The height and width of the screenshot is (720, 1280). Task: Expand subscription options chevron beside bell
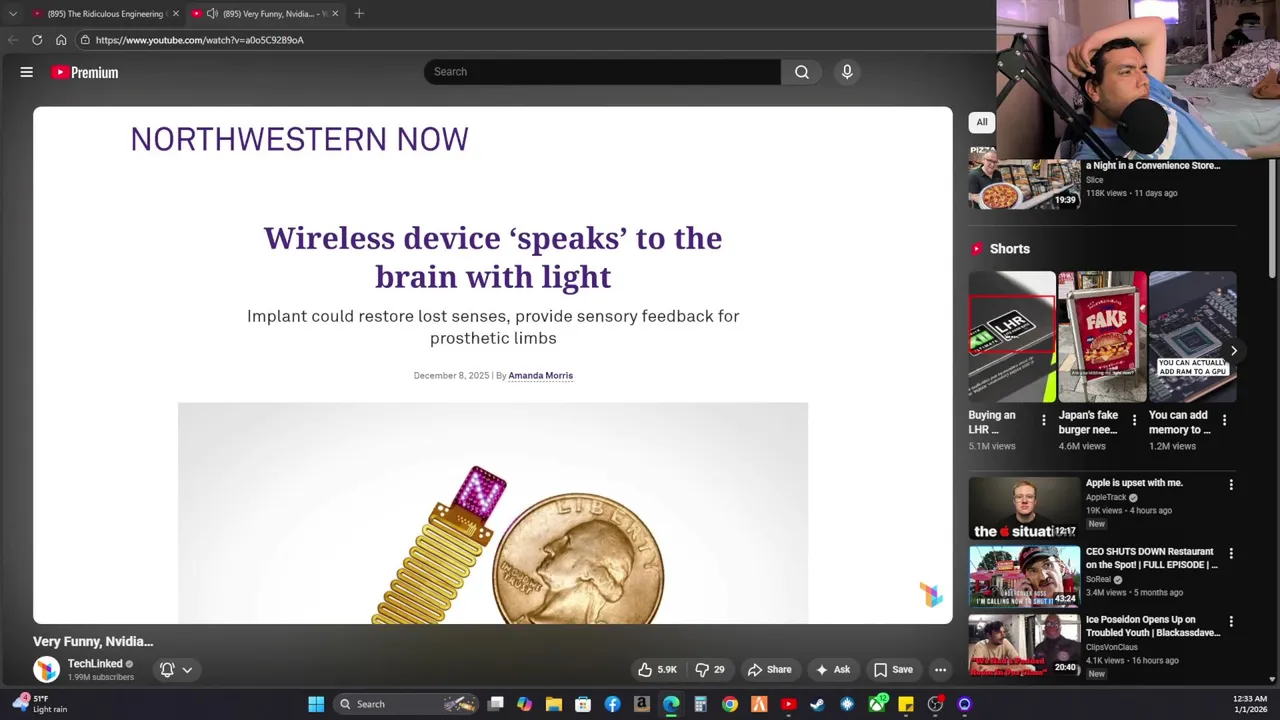point(187,670)
